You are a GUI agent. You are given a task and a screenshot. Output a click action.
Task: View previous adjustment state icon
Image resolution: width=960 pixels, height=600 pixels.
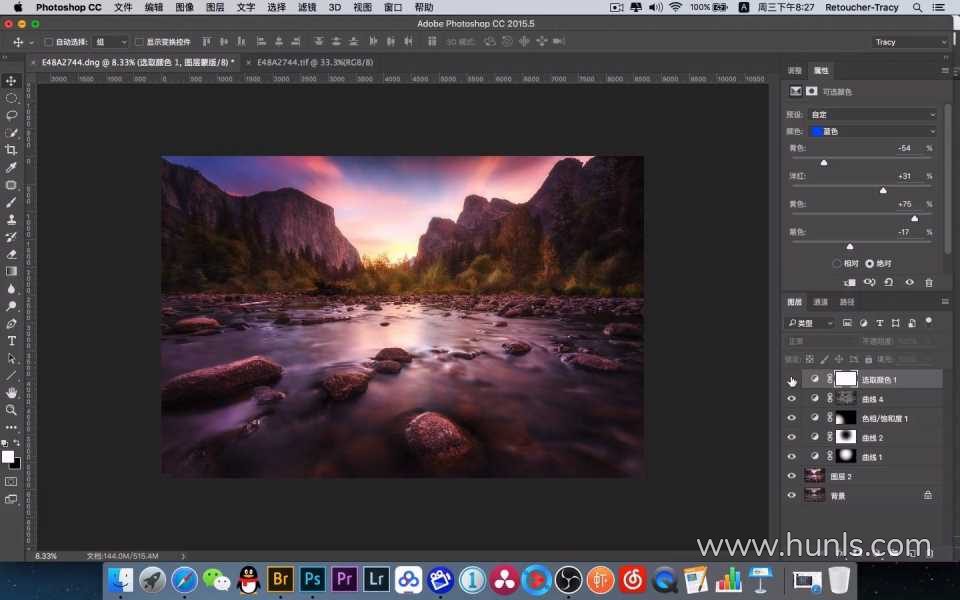point(869,282)
